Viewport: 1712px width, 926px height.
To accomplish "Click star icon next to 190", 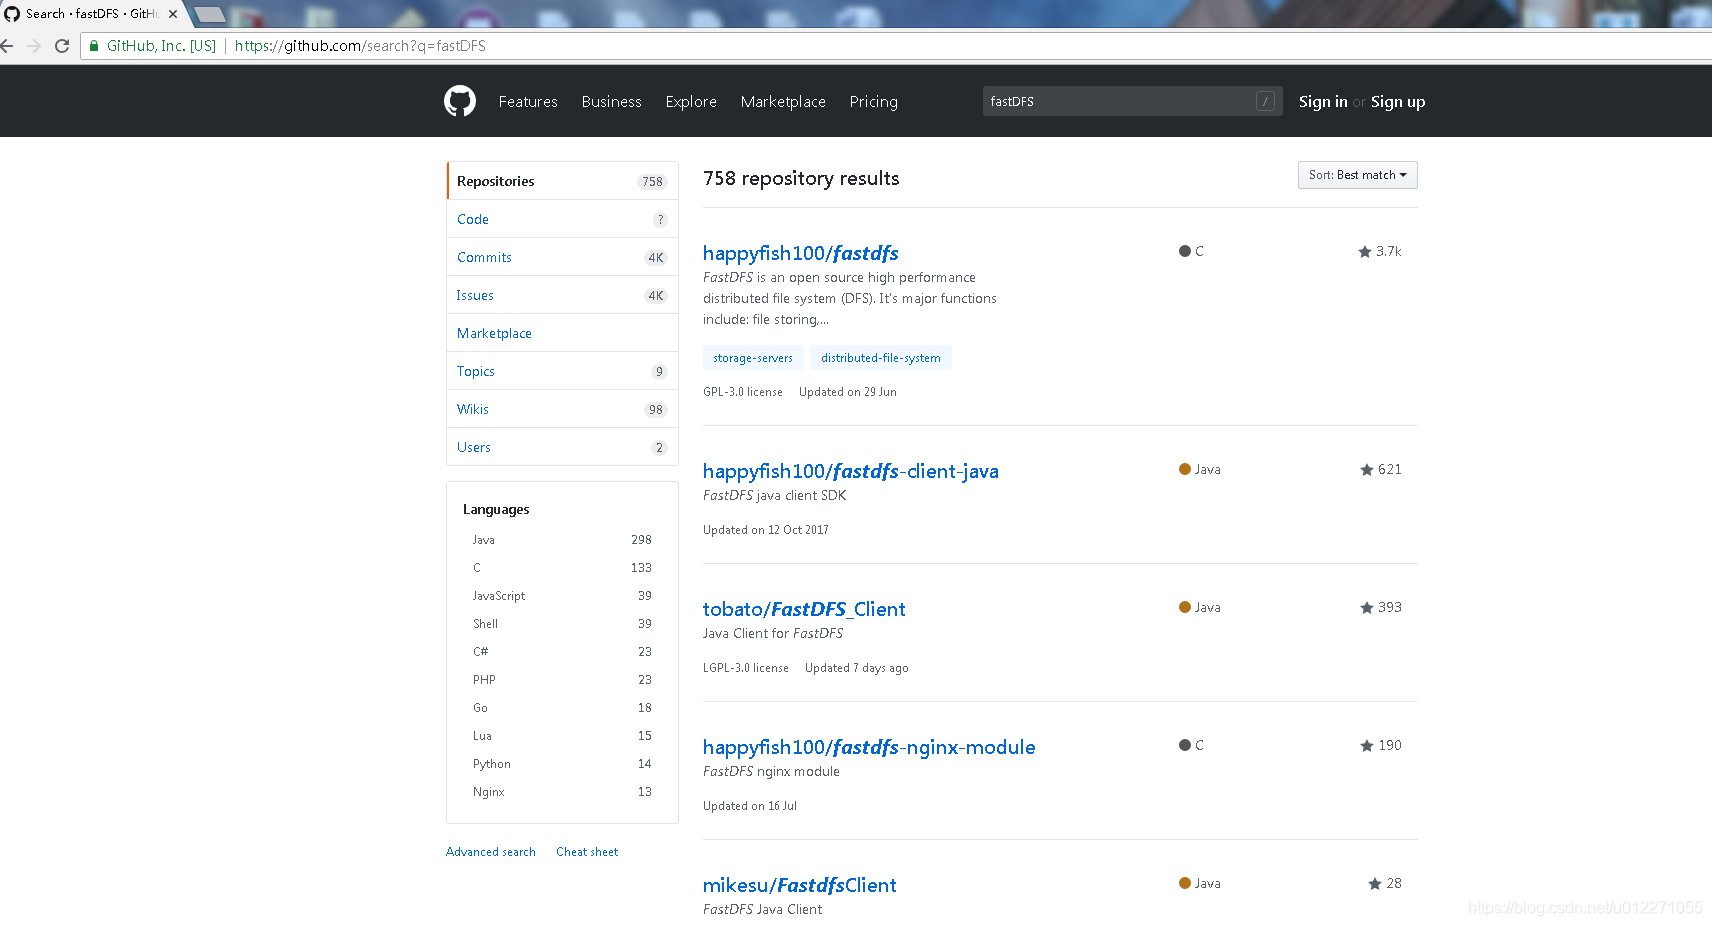I will pyautogui.click(x=1367, y=746).
